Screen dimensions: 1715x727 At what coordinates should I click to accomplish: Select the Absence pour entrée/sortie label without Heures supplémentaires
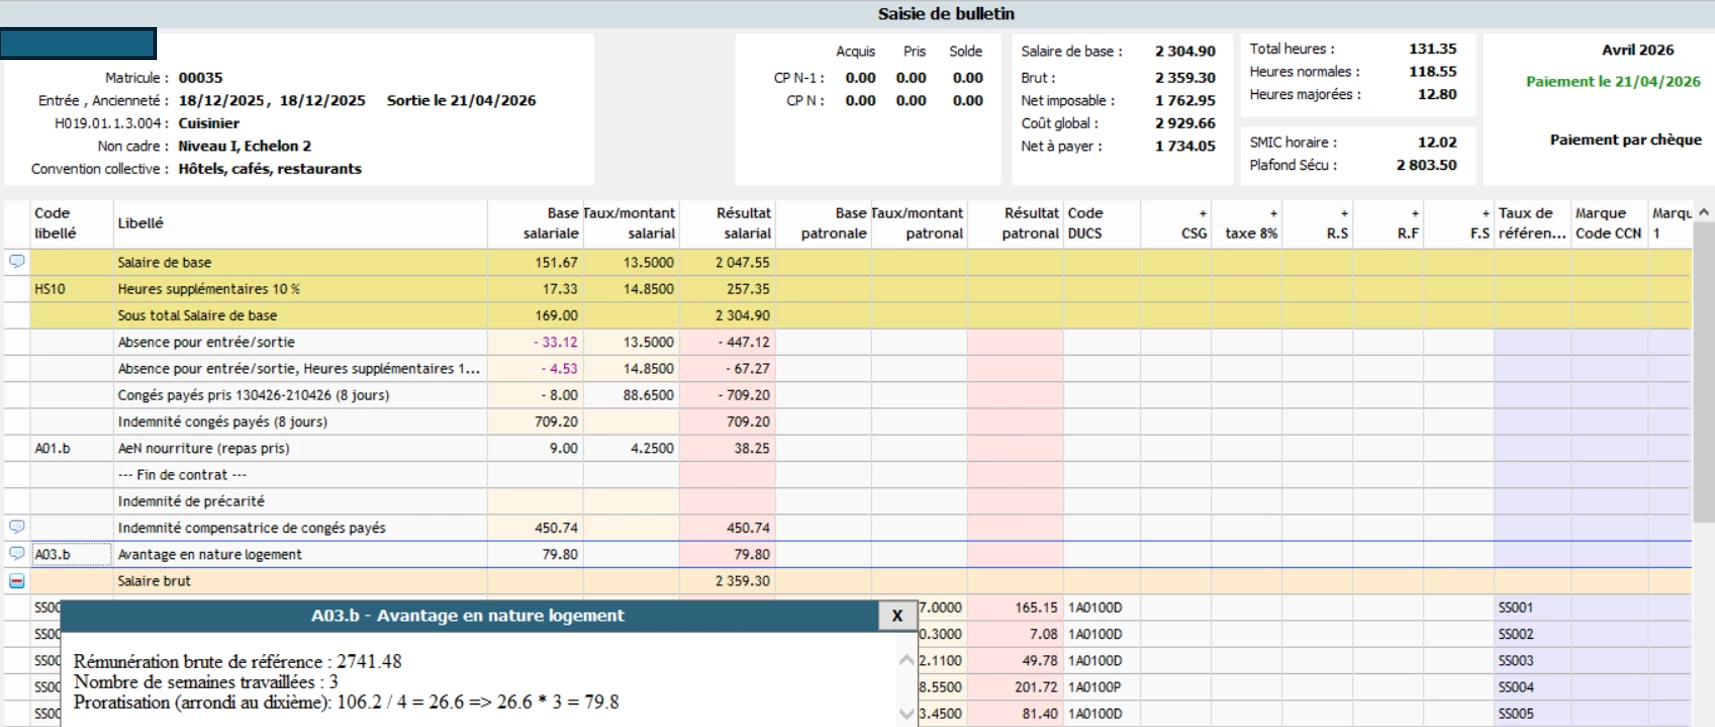point(206,342)
